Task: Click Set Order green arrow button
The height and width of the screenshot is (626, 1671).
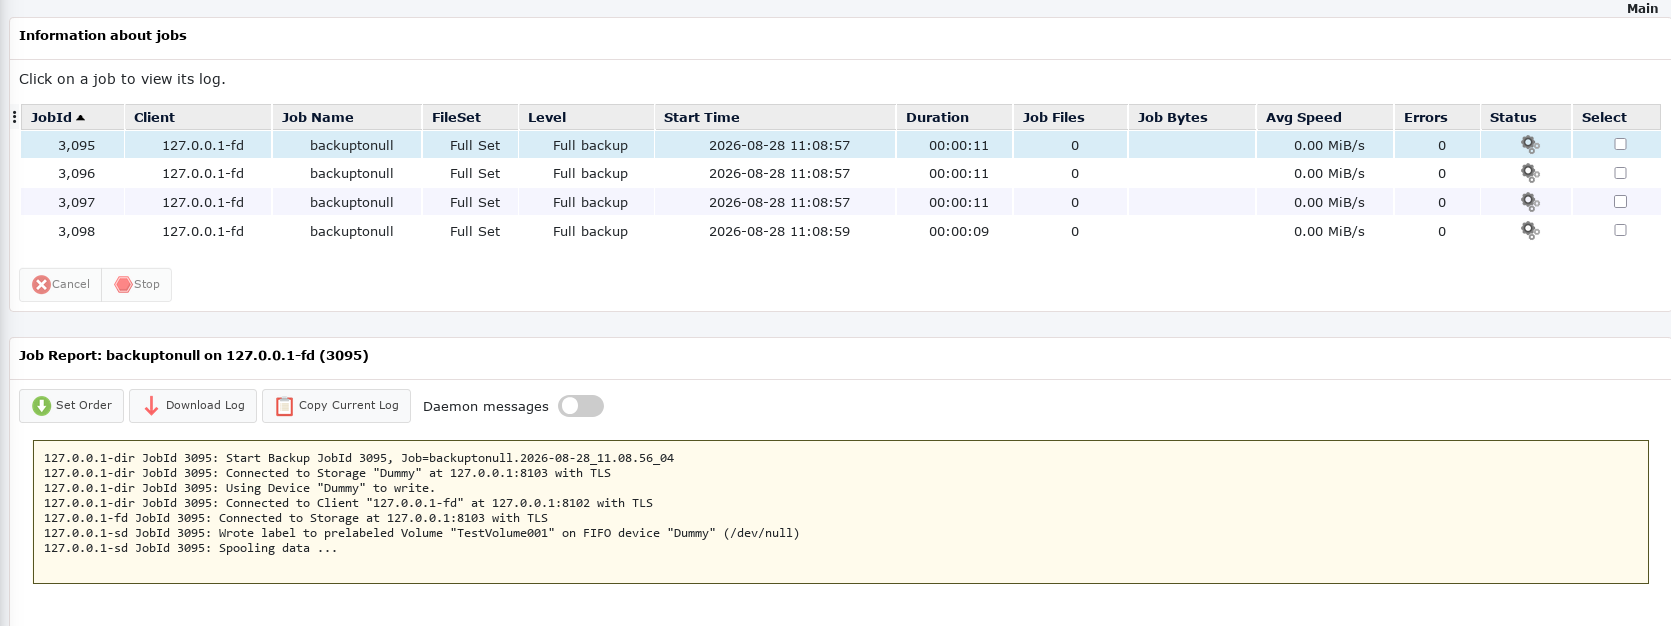Action: 72,406
